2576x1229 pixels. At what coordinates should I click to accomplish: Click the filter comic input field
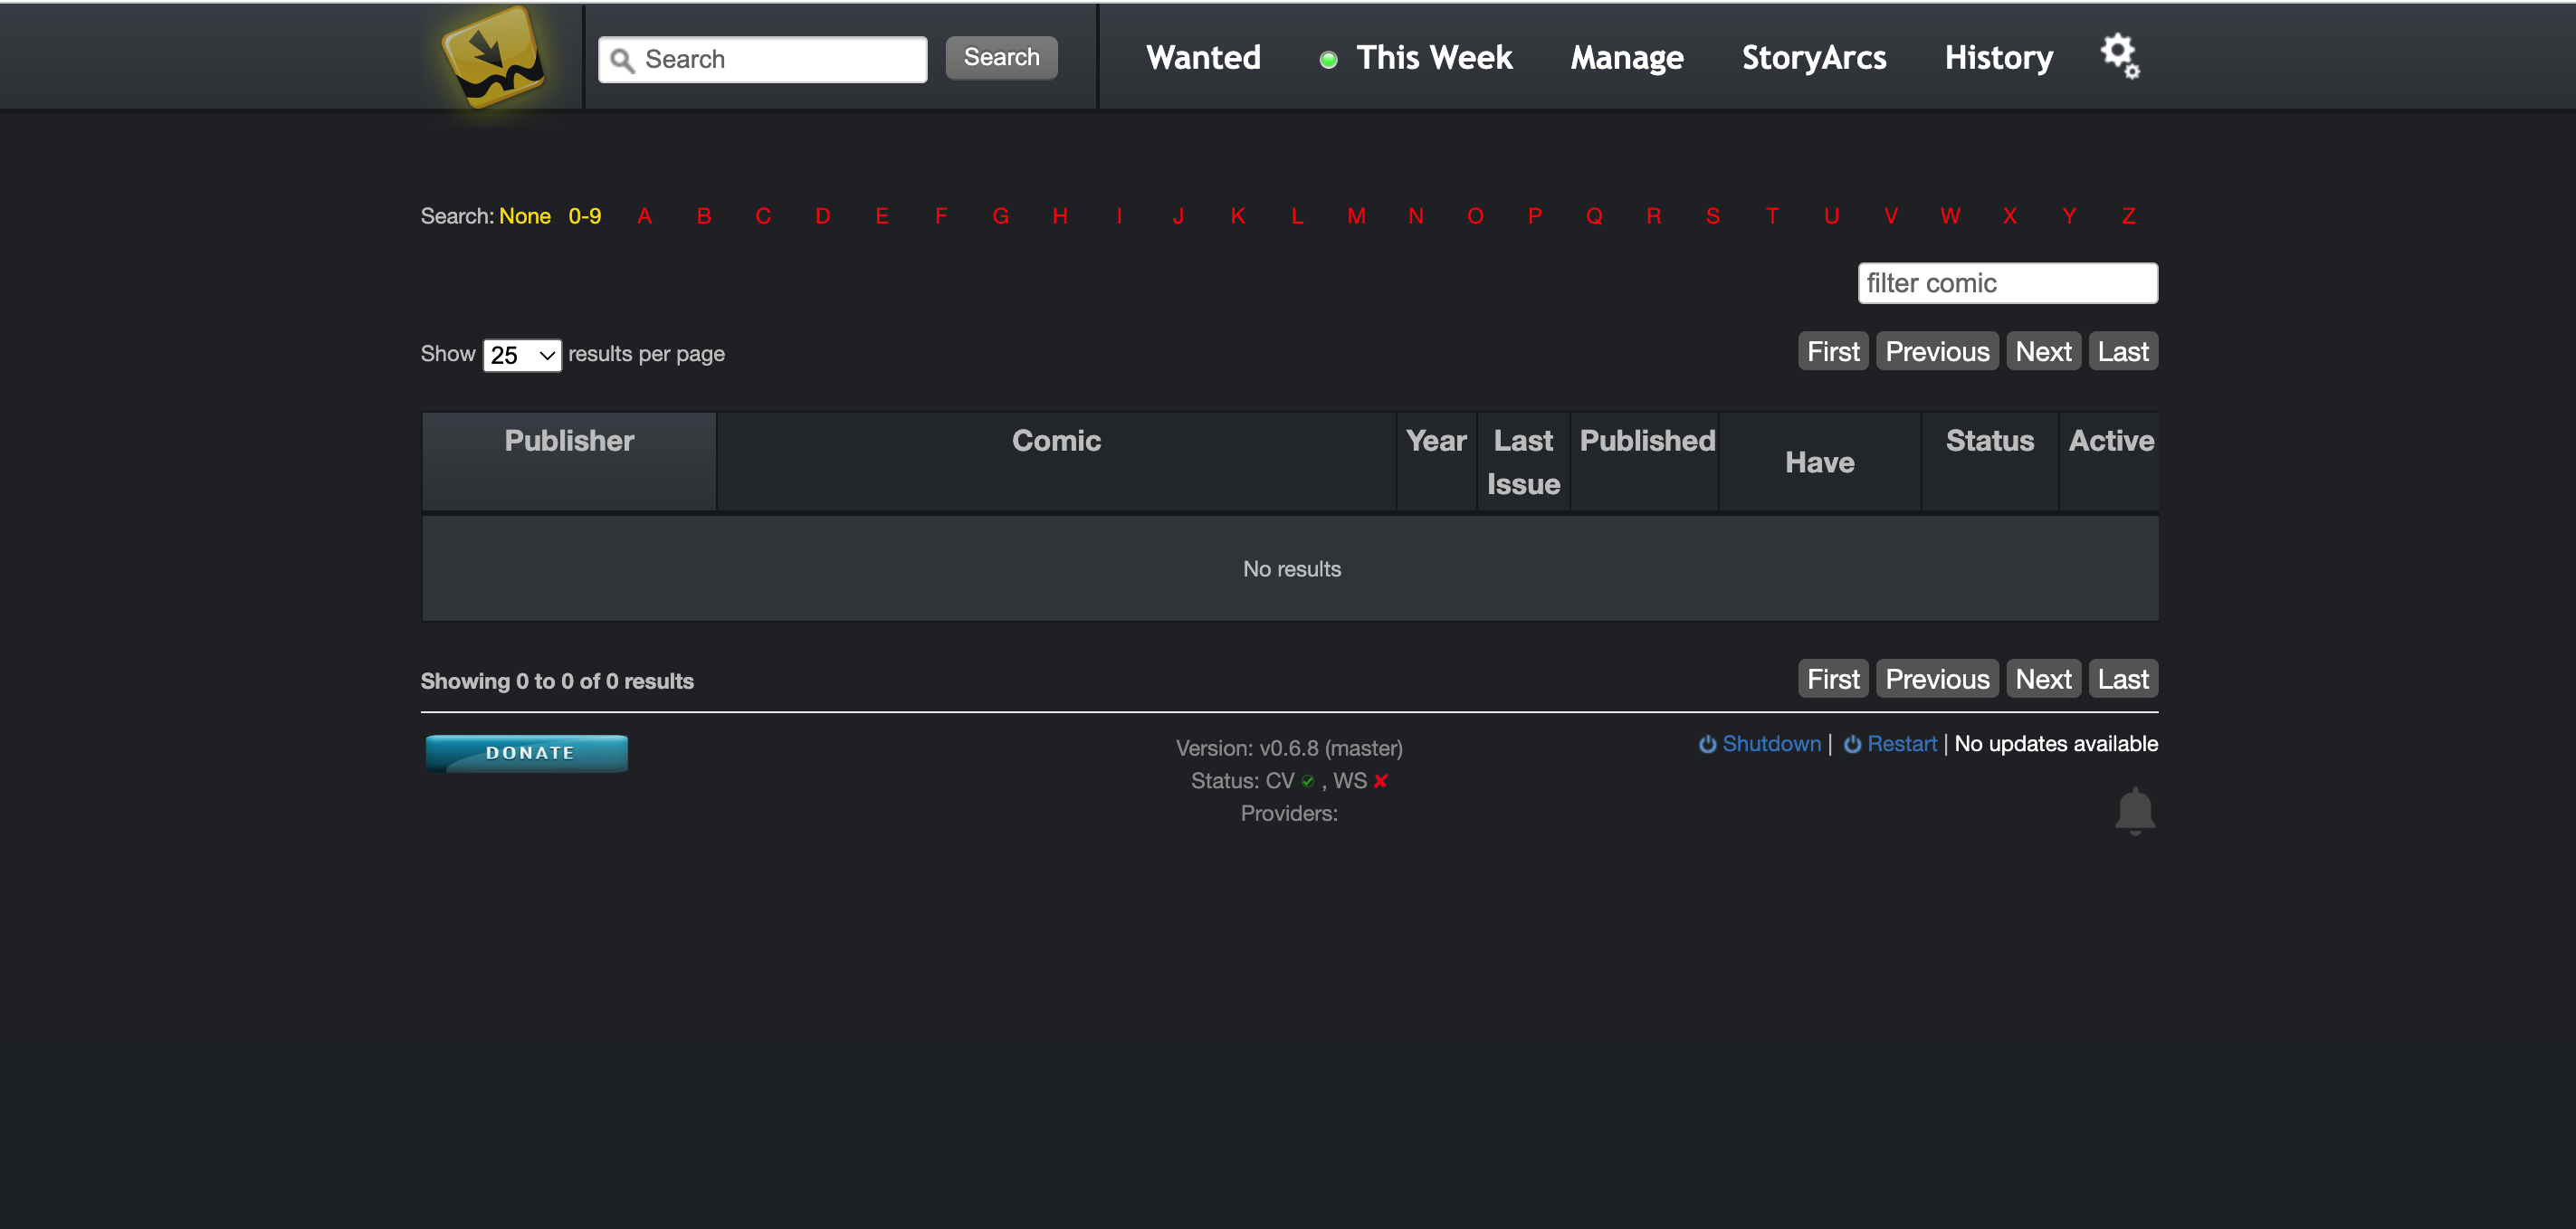click(x=2007, y=283)
